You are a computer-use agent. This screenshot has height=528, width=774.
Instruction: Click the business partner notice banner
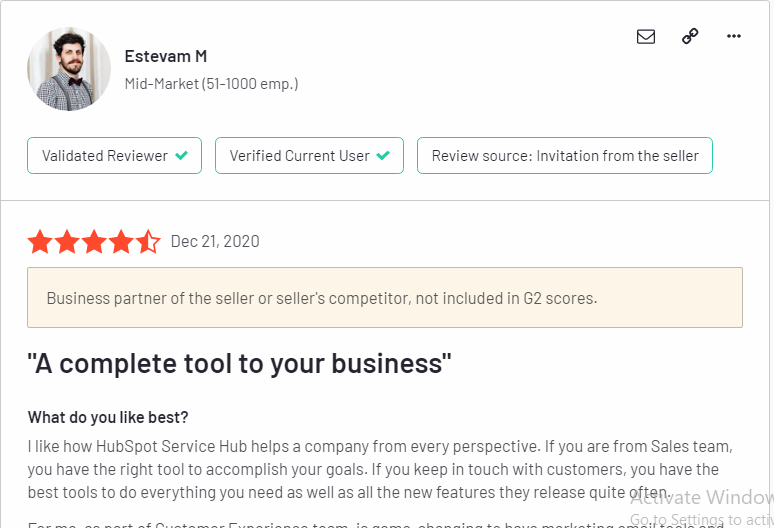tap(385, 298)
